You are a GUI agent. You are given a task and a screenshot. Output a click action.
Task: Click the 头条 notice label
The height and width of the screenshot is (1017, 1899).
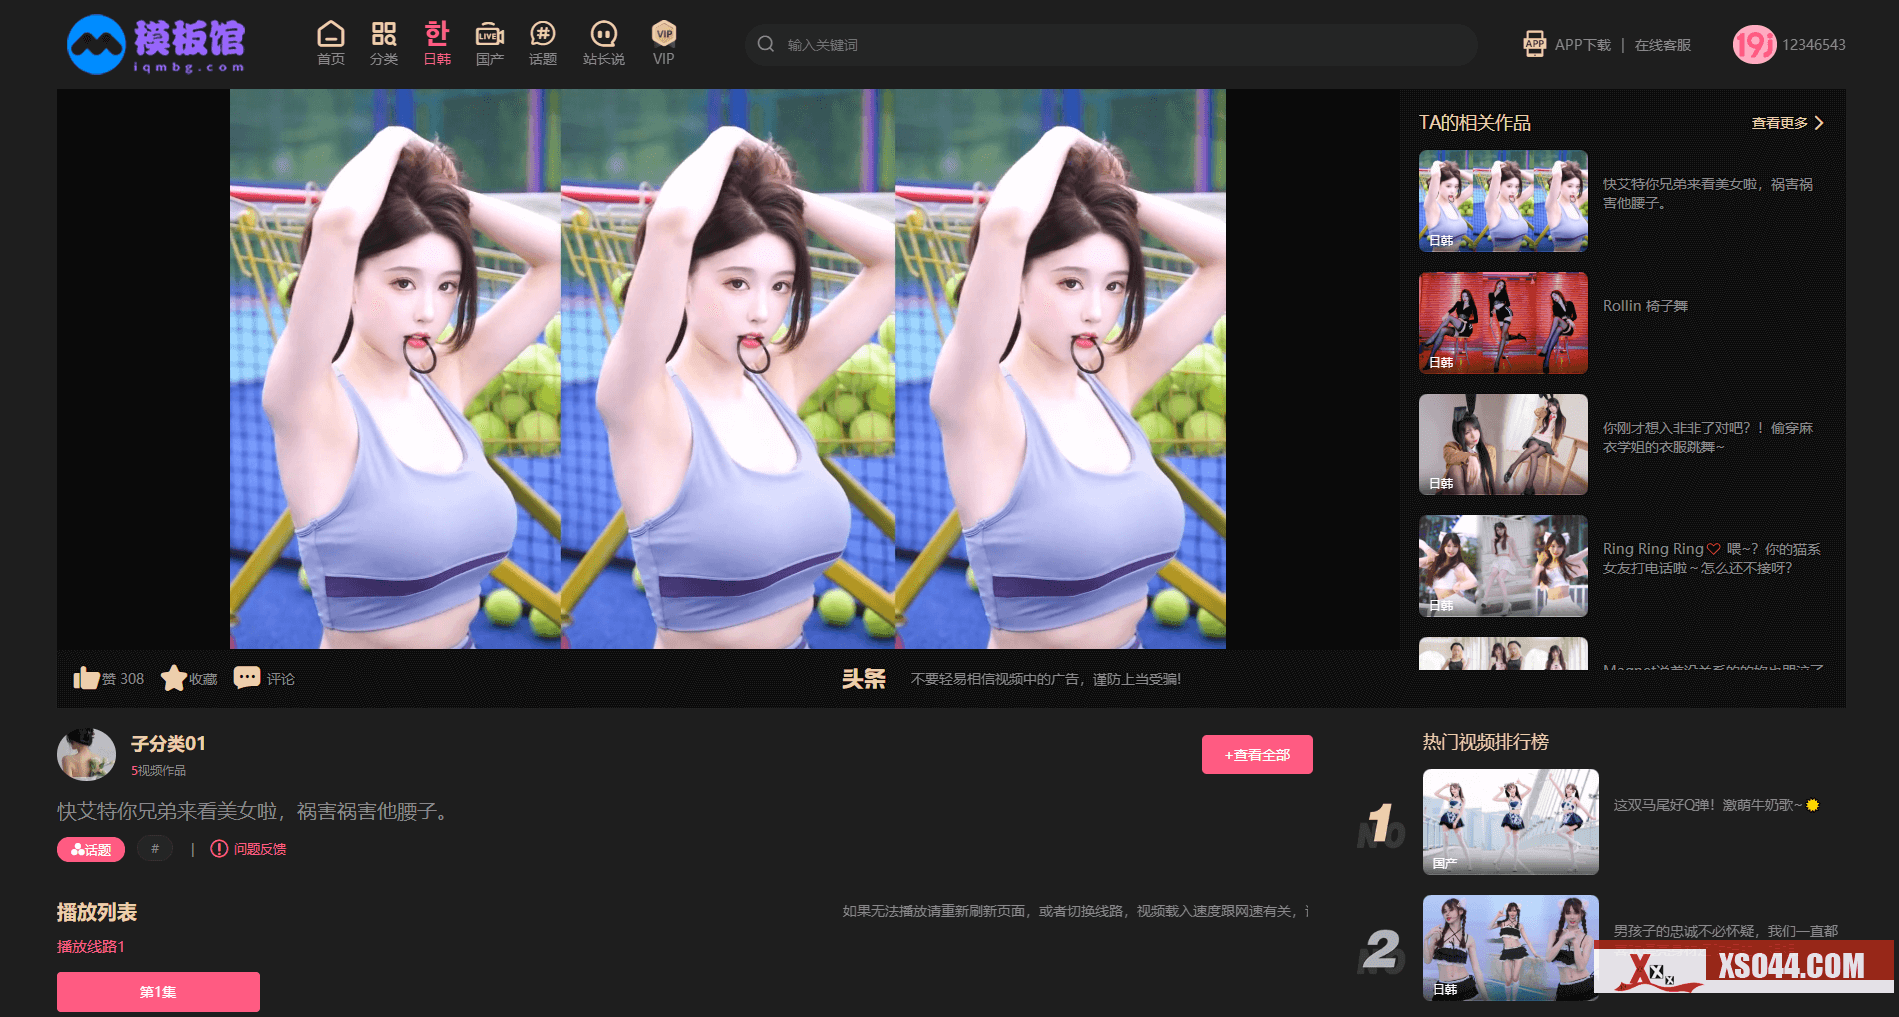click(x=863, y=679)
